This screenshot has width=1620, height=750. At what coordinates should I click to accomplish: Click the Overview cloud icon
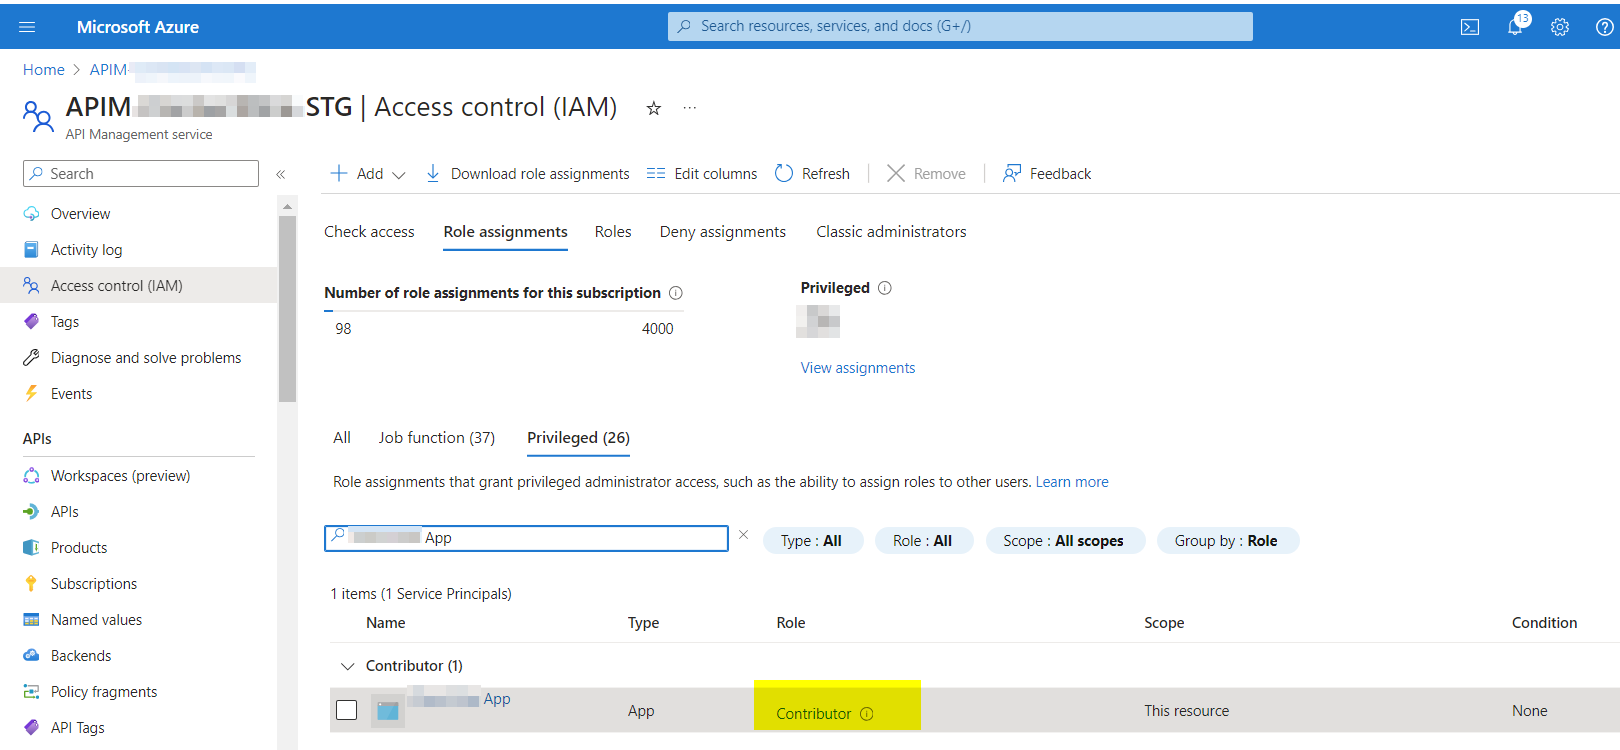32,214
